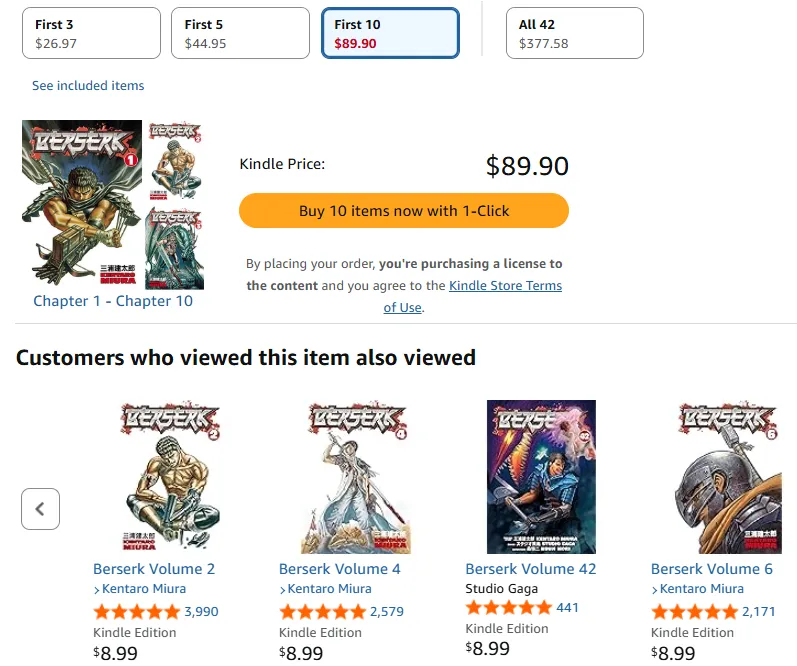Click the Berserk Volume 2 cover thumbnail

[170, 477]
